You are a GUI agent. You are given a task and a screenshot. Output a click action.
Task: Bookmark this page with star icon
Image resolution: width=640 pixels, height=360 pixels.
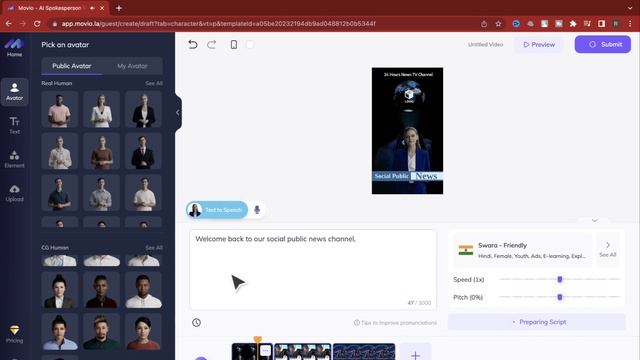pyautogui.click(x=498, y=24)
